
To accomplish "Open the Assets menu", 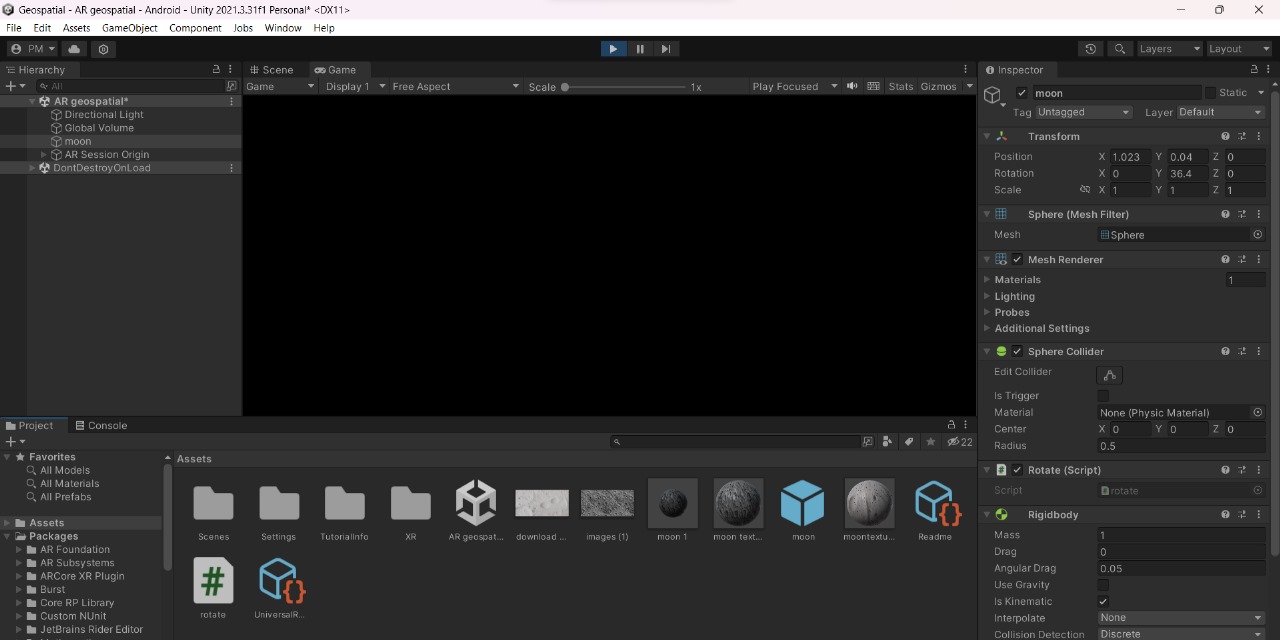I will pyautogui.click(x=76, y=28).
